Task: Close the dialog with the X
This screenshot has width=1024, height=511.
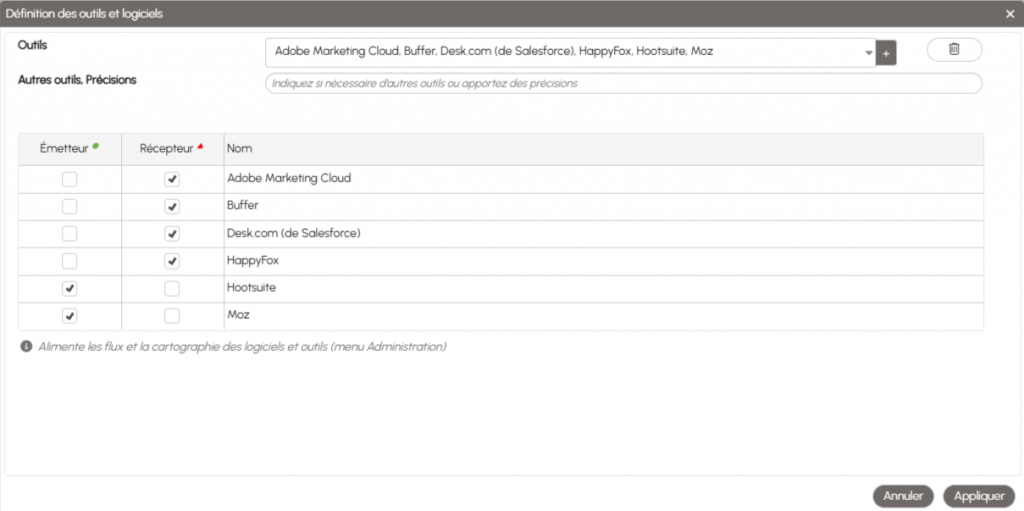Action: pos(1010,13)
